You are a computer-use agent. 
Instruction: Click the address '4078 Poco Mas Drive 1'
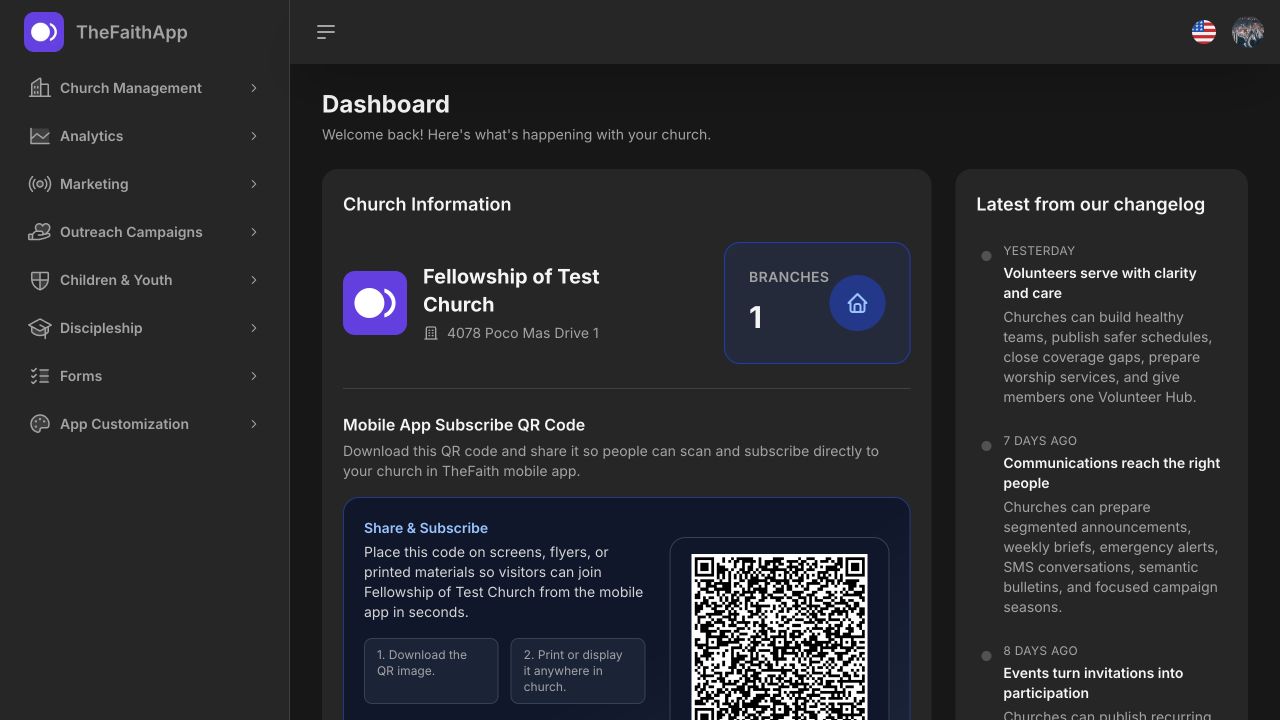(523, 333)
